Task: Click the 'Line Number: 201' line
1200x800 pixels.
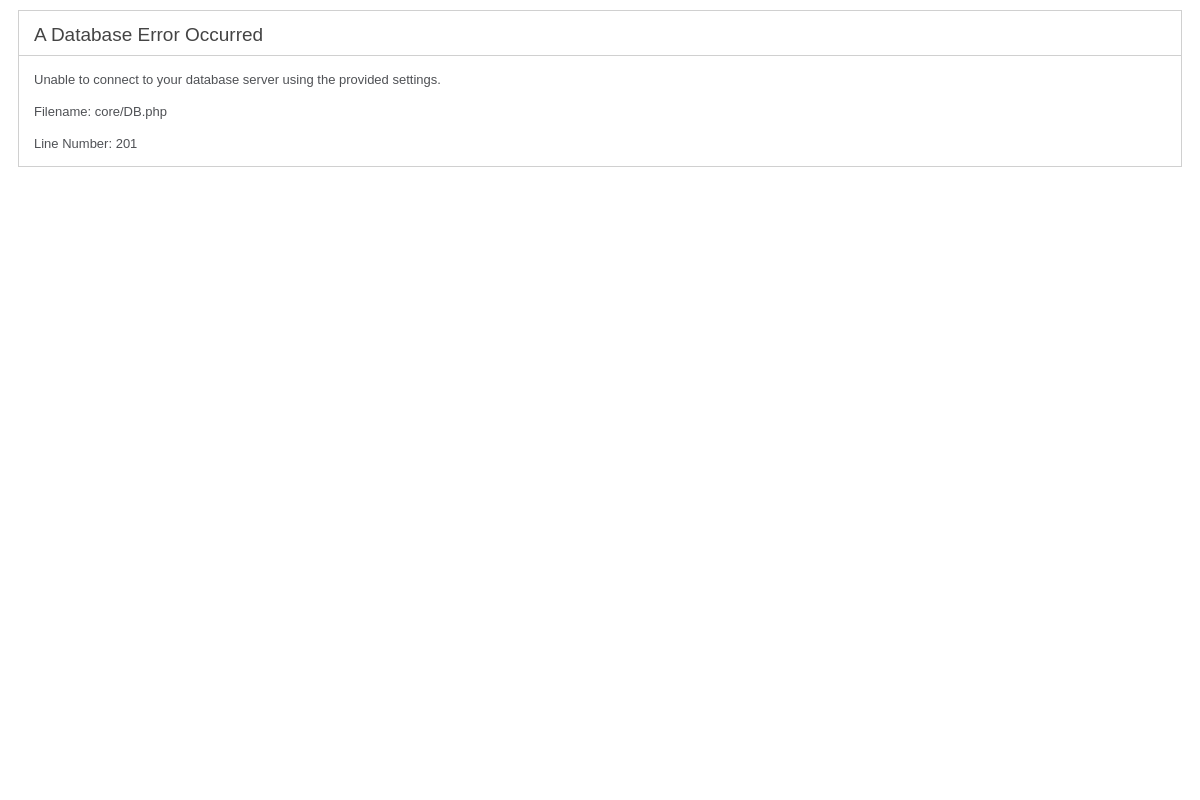Action: (85, 143)
